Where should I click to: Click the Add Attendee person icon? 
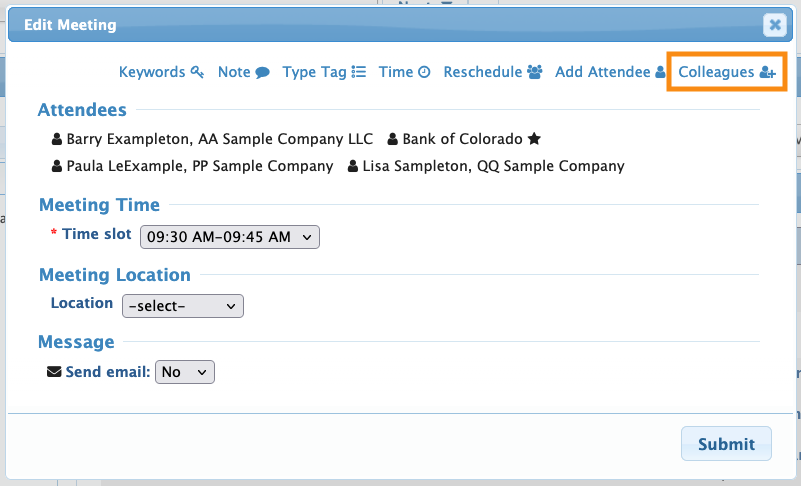[660, 72]
